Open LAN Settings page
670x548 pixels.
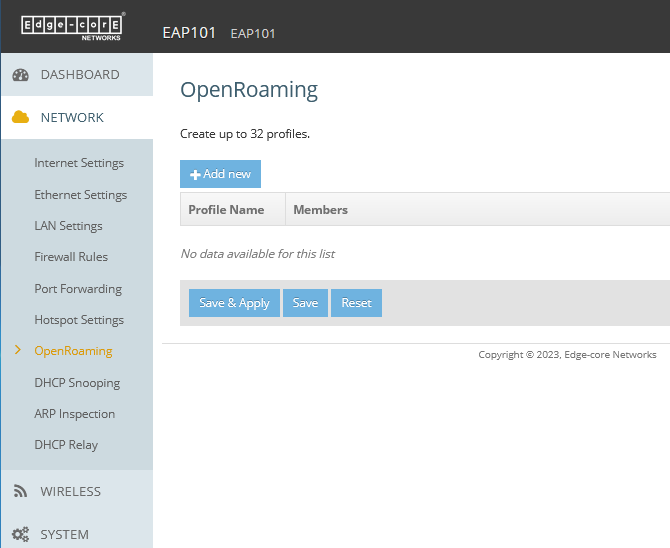pos(68,226)
